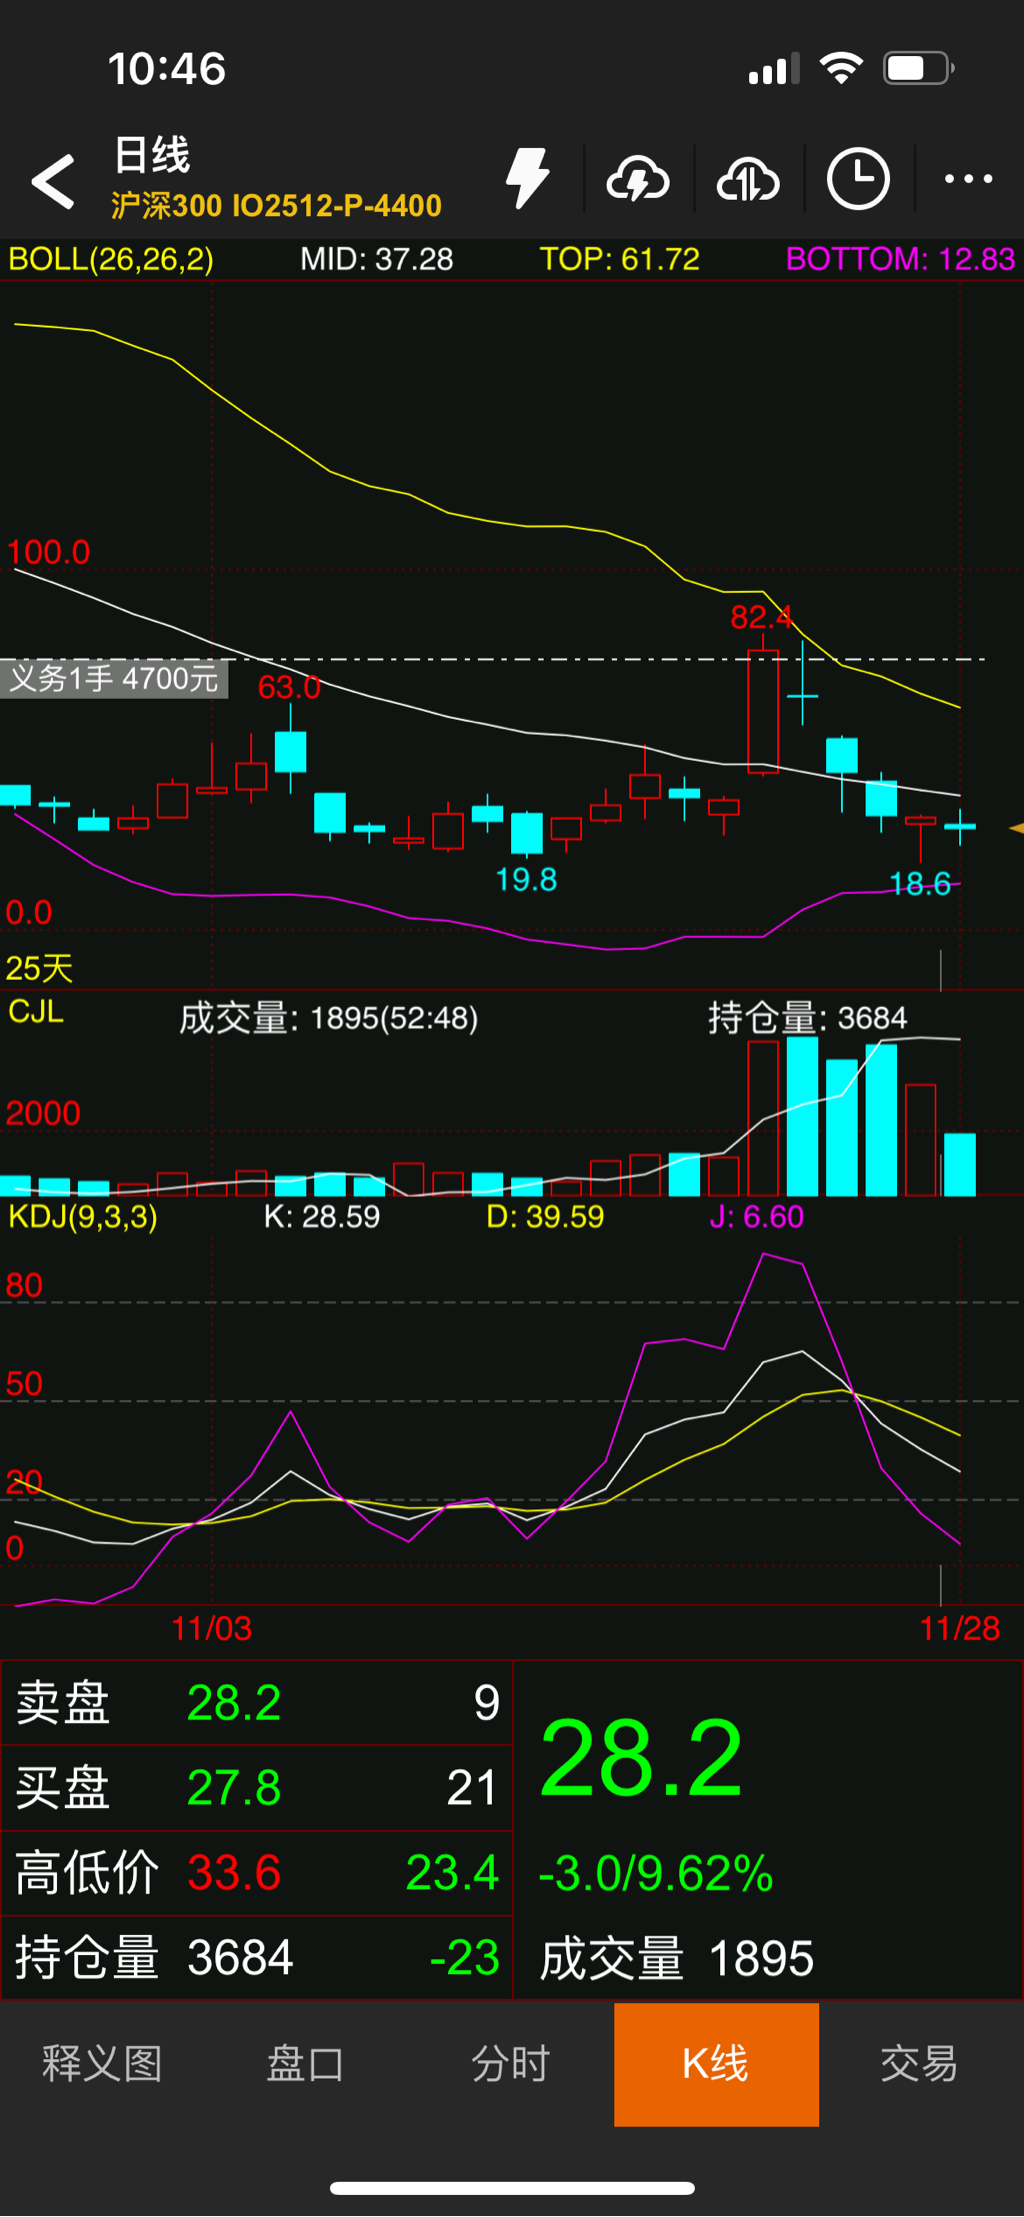Tap the cloud lightning icon
This screenshot has height=2217, width=1024.
(638, 180)
